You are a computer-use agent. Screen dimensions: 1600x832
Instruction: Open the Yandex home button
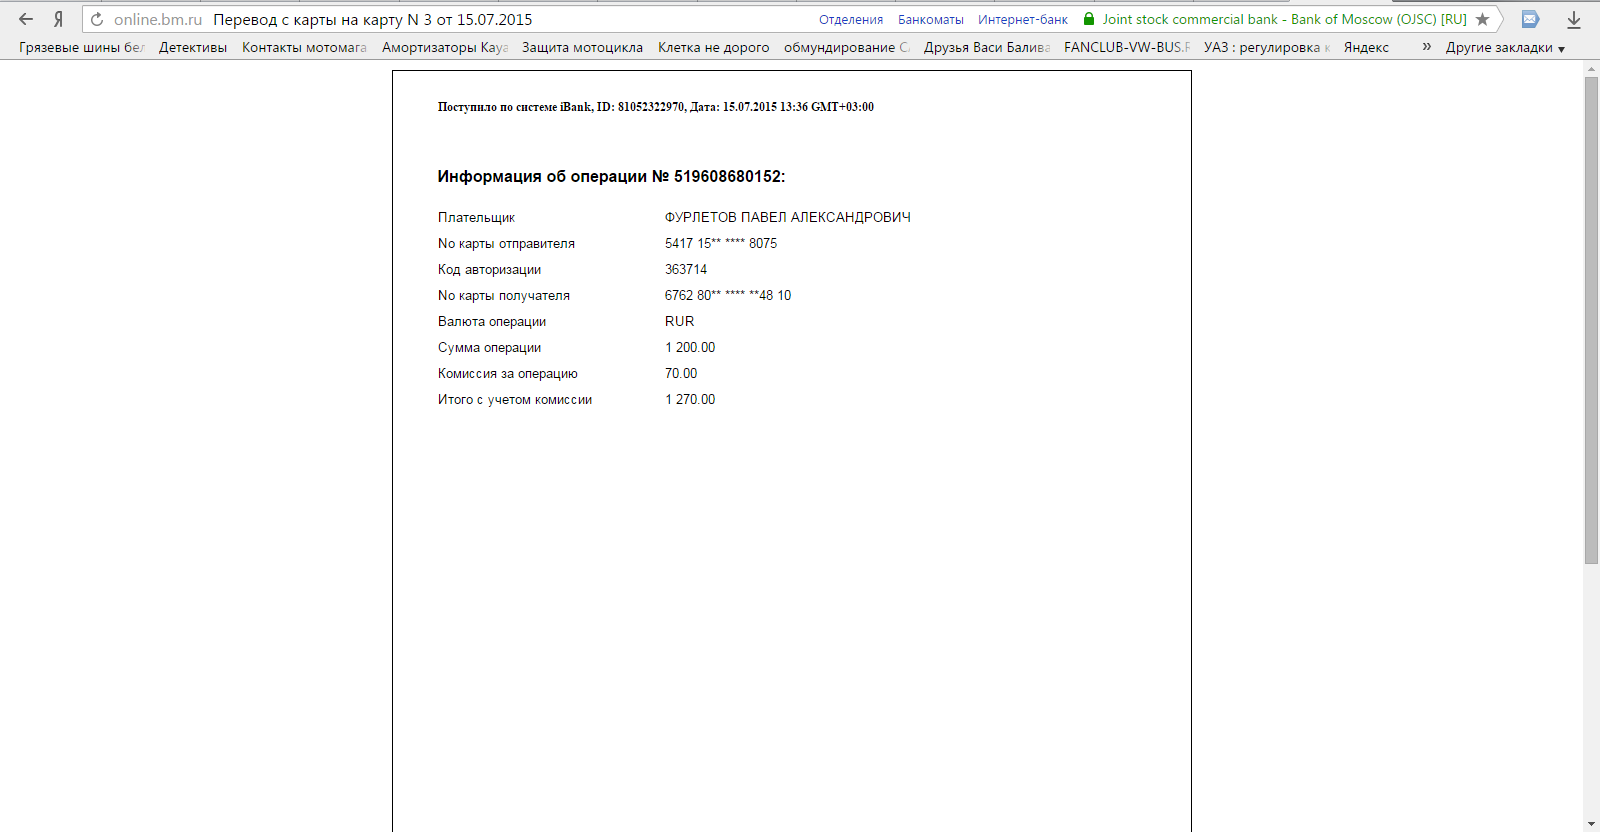pyautogui.click(x=58, y=19)
